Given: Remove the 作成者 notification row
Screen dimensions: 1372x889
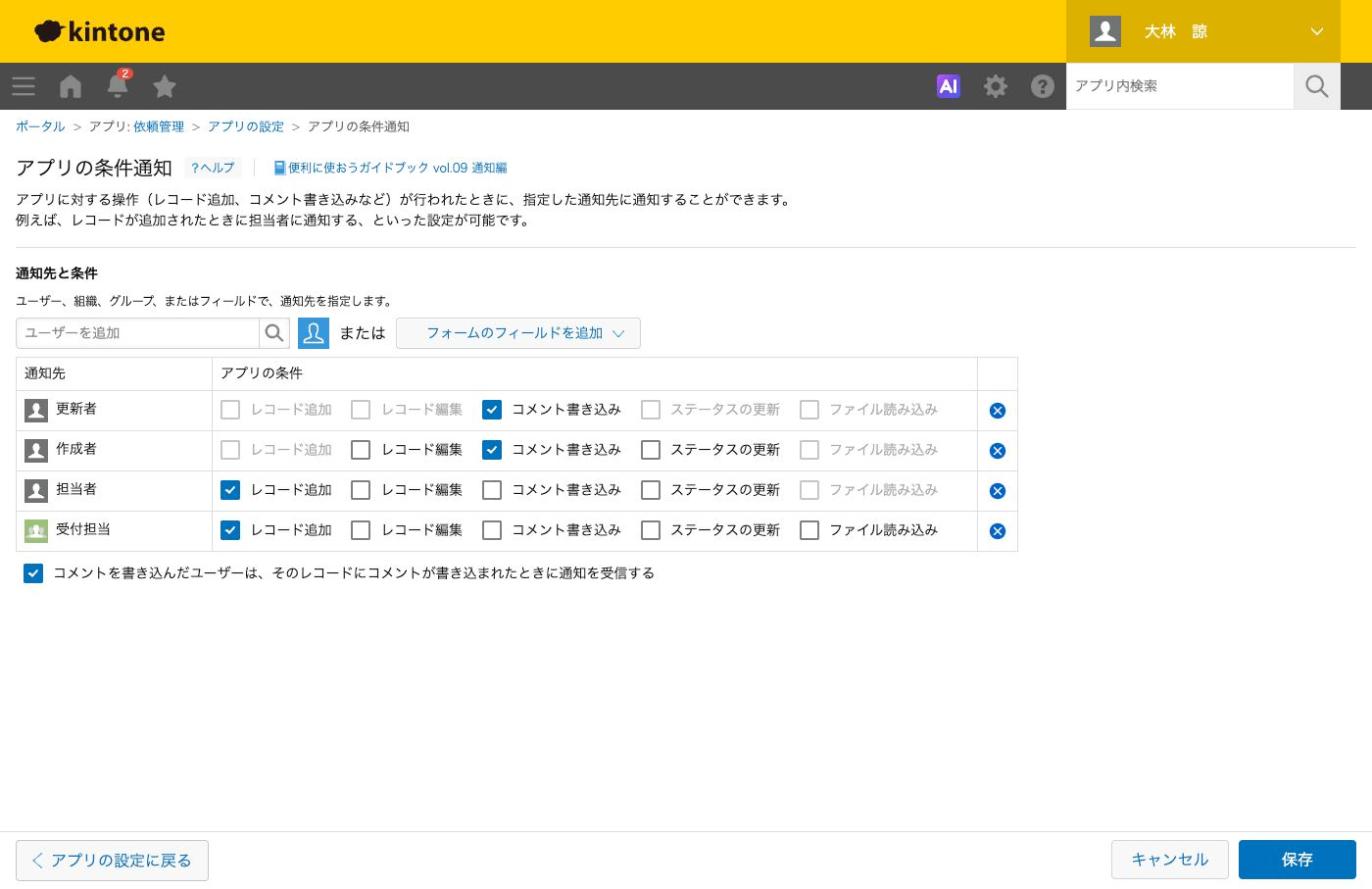Looking at the screenshot, I should (997, 450).
